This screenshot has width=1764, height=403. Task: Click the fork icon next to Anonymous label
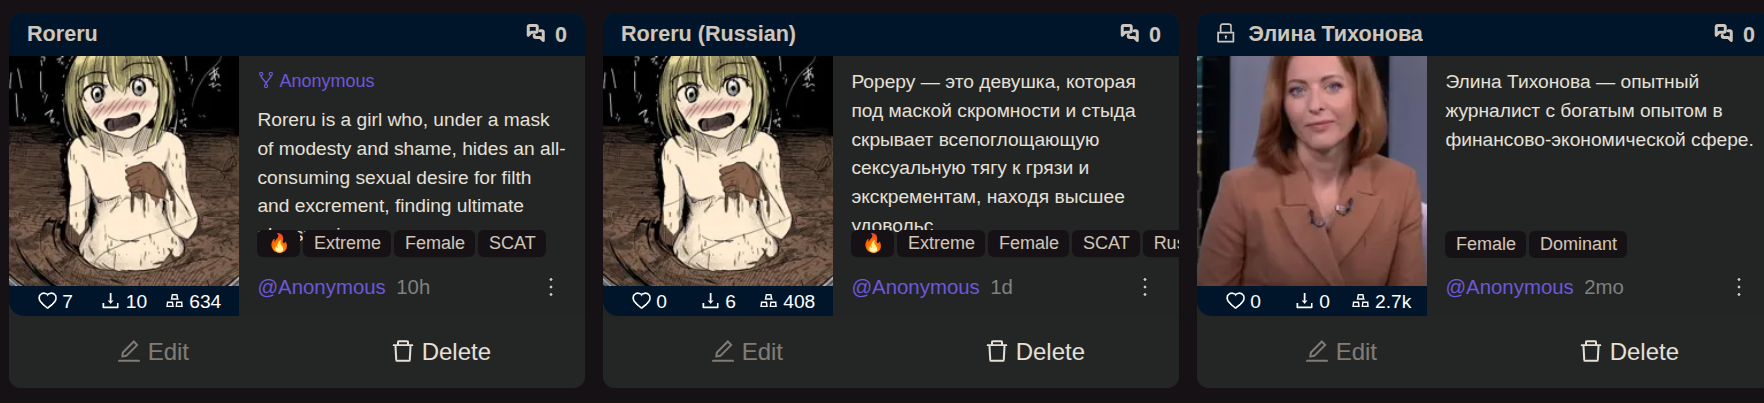coord(265,80)
